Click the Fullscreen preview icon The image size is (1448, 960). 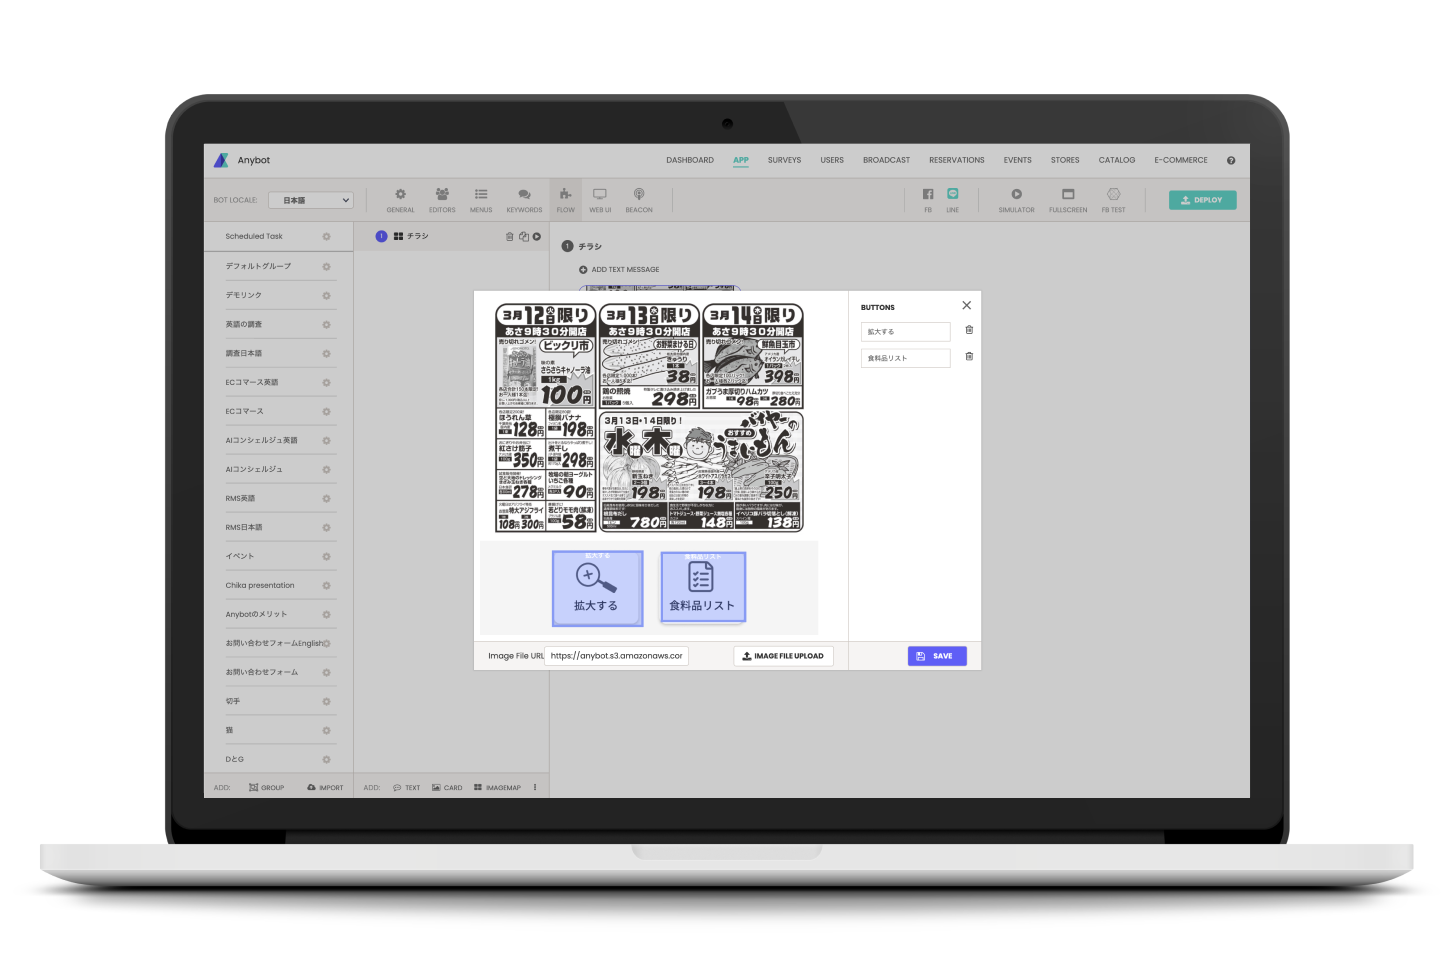1067,195
